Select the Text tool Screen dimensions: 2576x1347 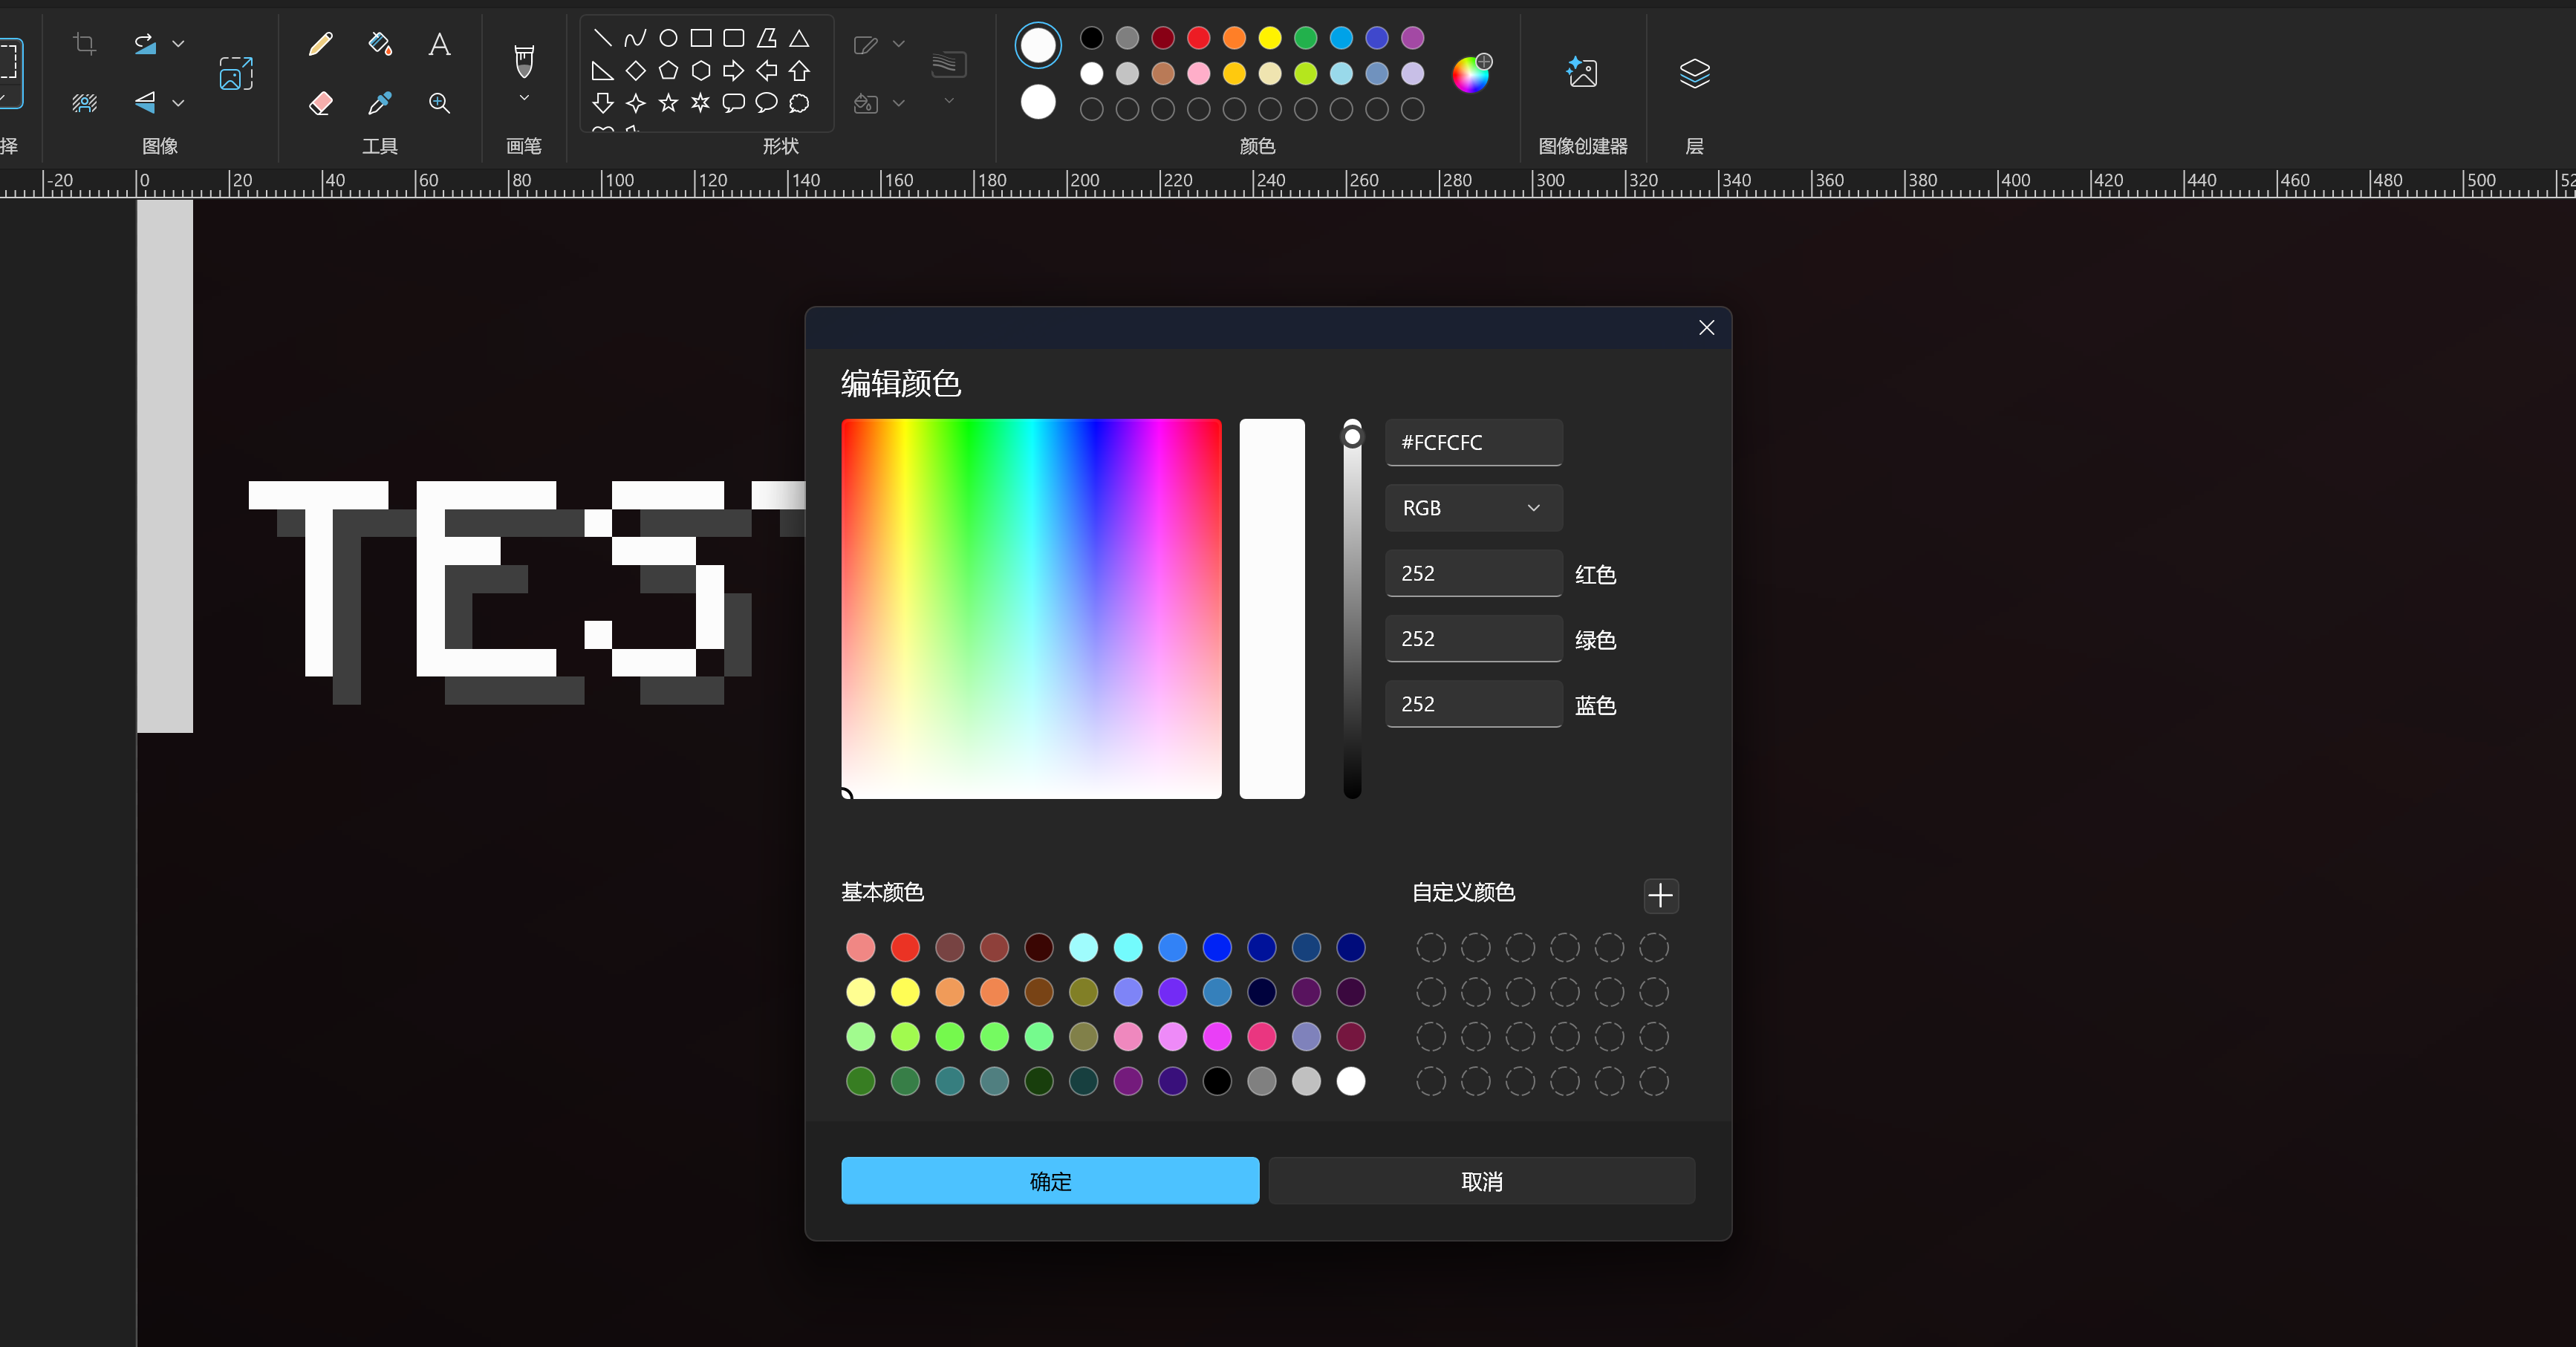click(439, 44)
